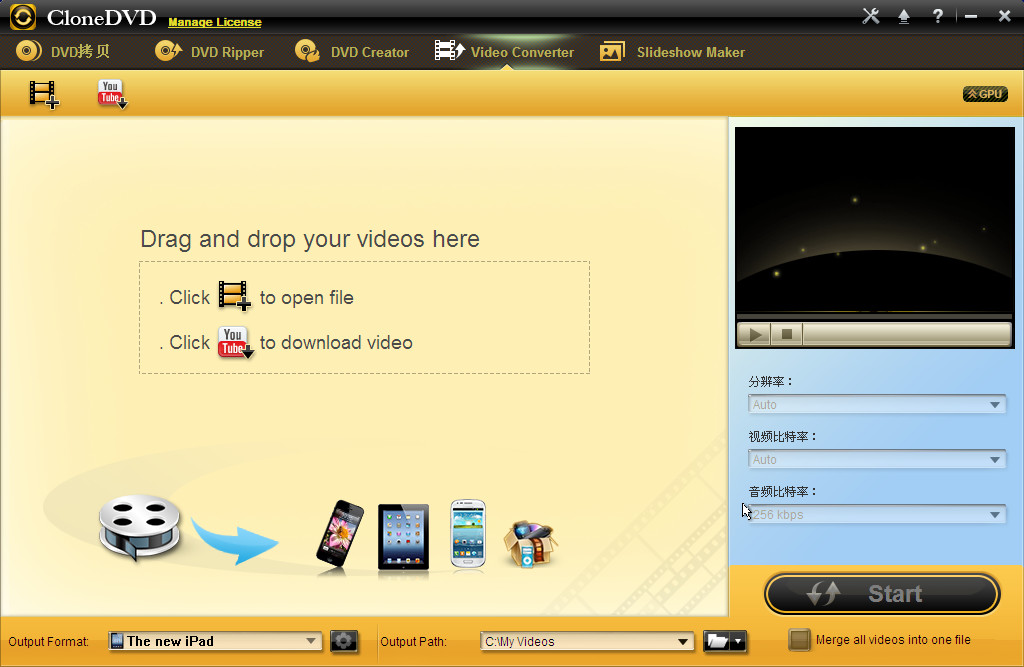The height and width of the screenshot is (667, 1024).
Task: Open the DVD Creator tab
Action: (x=352, y=52)
